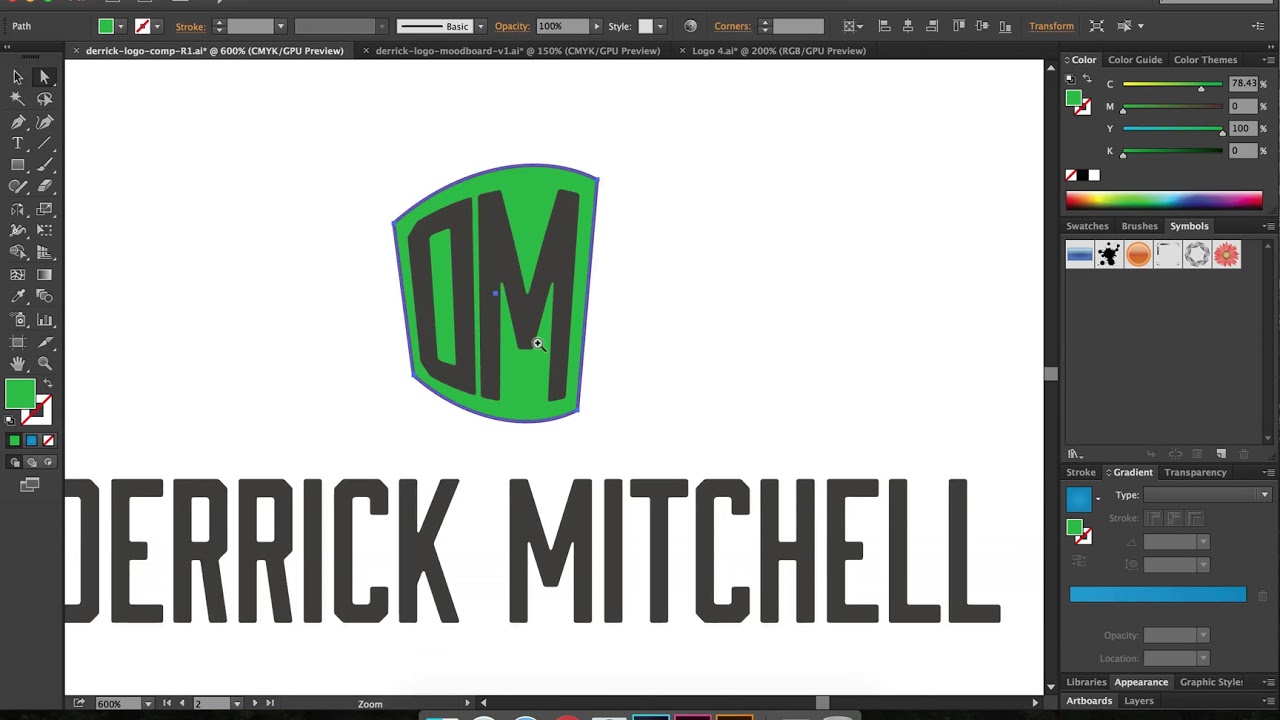This screenshot has height=720, width=1280.
Task: Pick a color from the CMYK spectrum bar
Action: [1164, 200]
